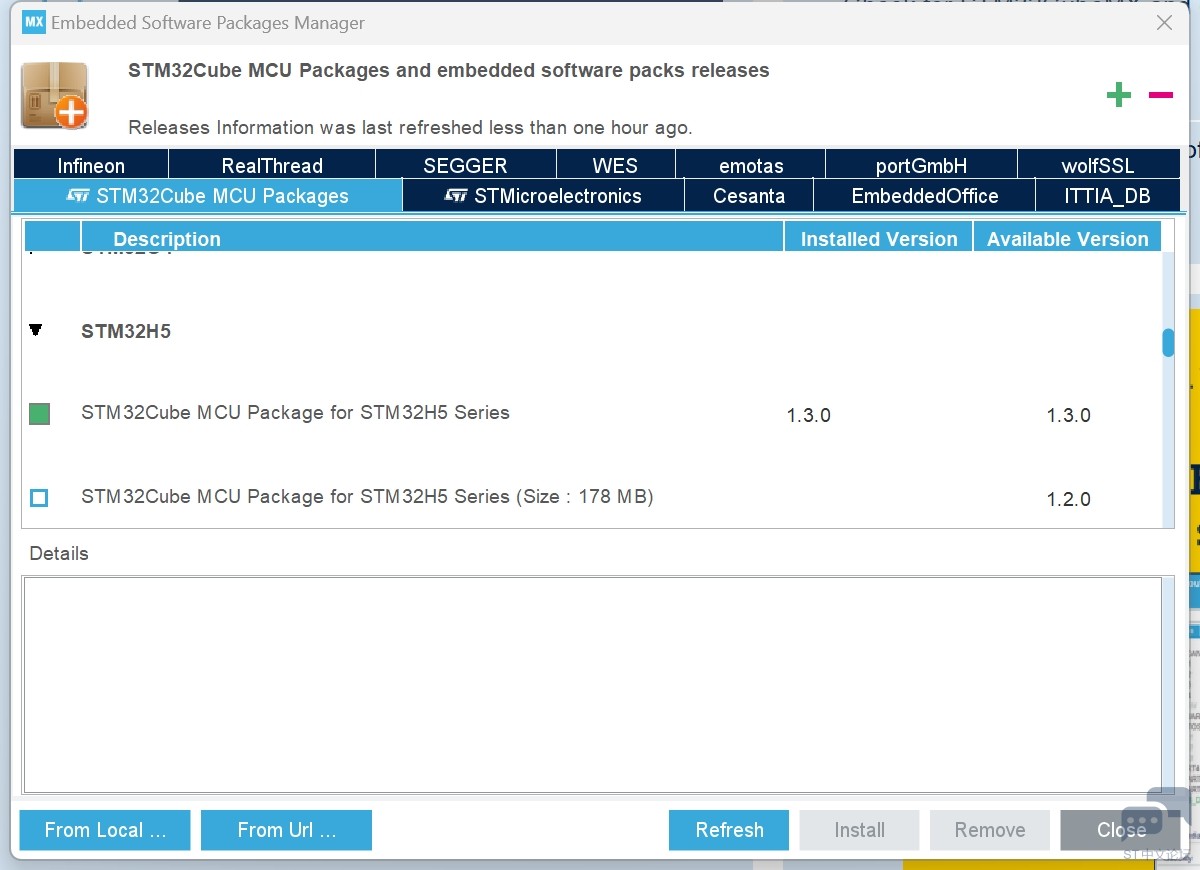This screenshot has width=1200, height=870.
Task: Click the Available Version column header
Action: click(1067, 238)
